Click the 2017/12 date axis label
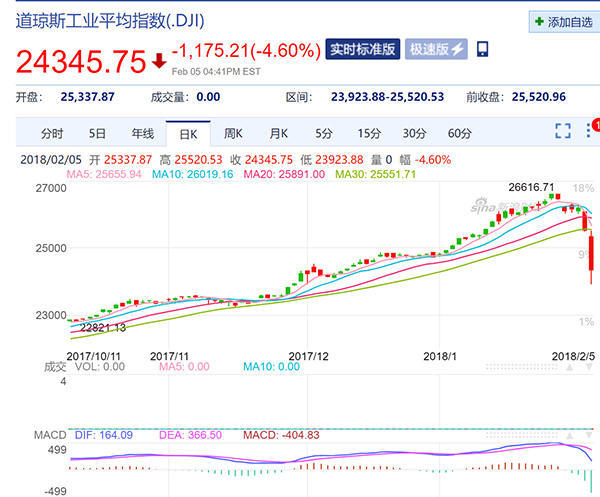Screen dimensions: 600x497 click(308, 356)
